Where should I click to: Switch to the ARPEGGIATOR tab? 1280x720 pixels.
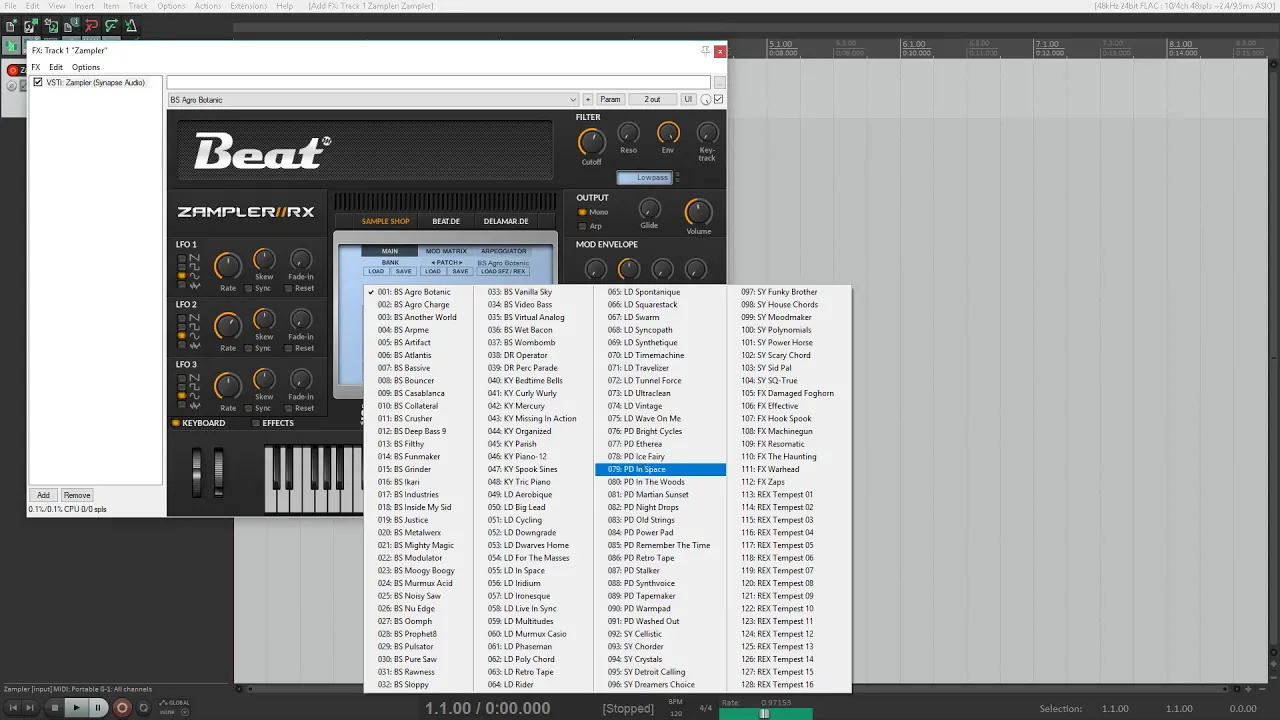coord(503,251)
